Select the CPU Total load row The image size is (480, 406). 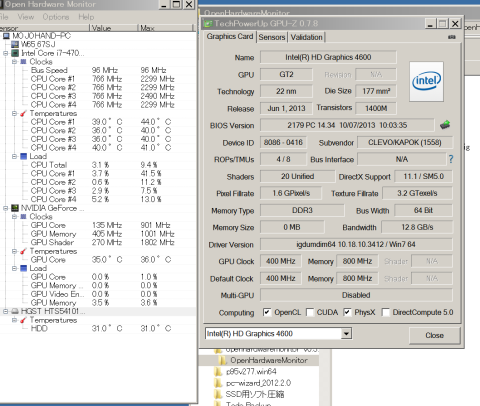(x=97, y=165)
